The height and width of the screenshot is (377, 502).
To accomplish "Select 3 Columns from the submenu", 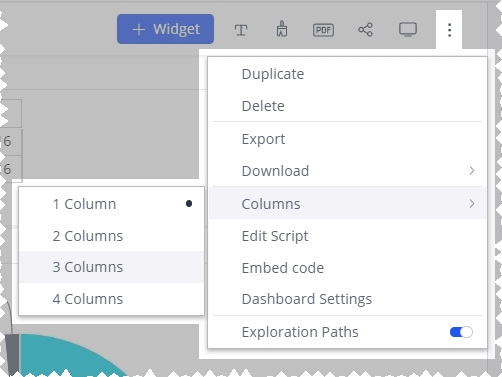I will (112, 267).
